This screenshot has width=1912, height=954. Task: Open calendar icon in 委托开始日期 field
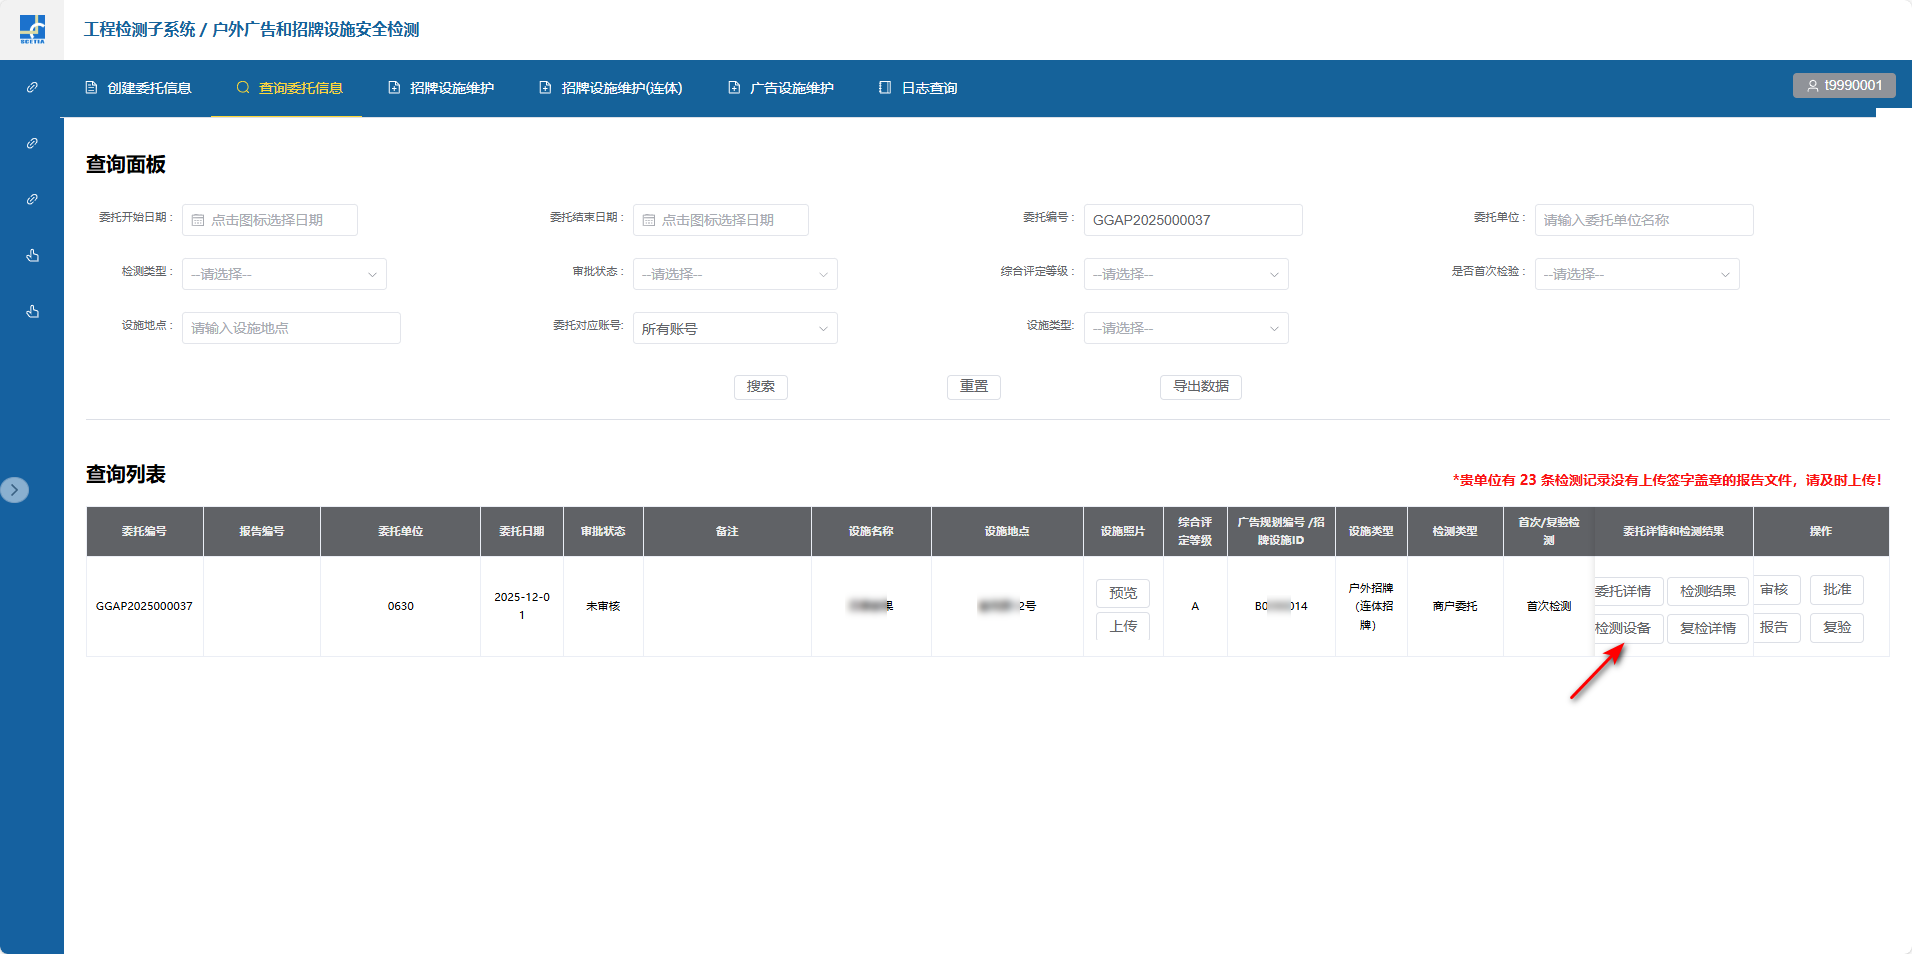tap(198, 220)
